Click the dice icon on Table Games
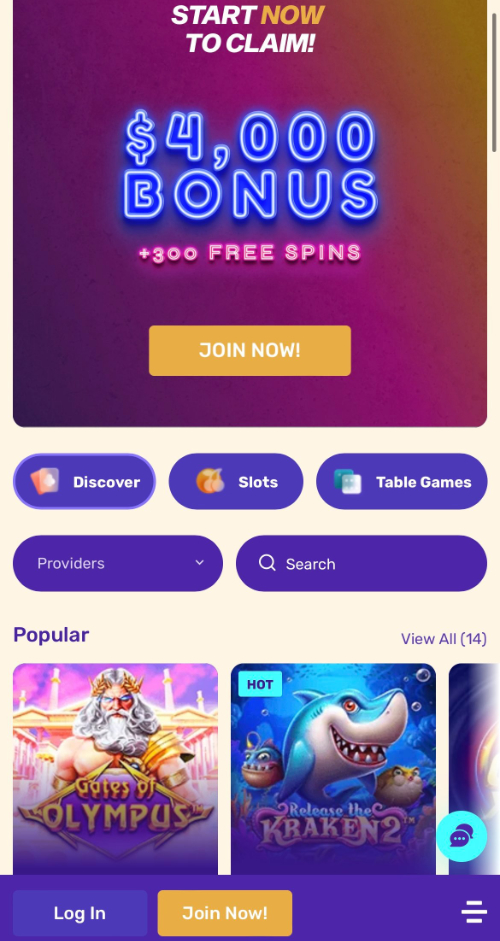Screen dimensions: 500x941 tap(348, 481)
